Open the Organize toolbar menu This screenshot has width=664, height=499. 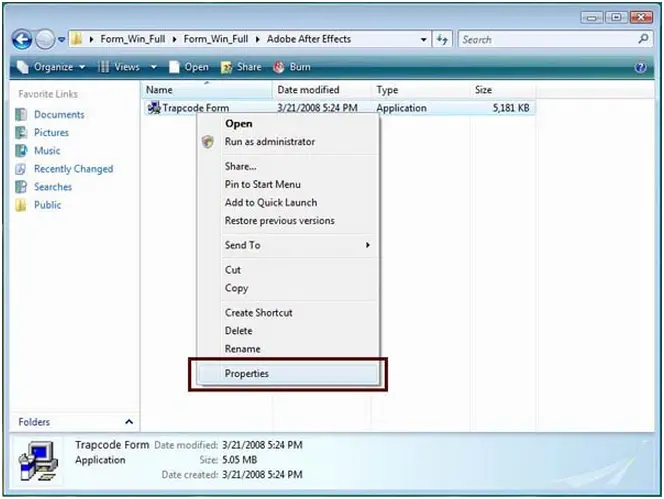51,67
